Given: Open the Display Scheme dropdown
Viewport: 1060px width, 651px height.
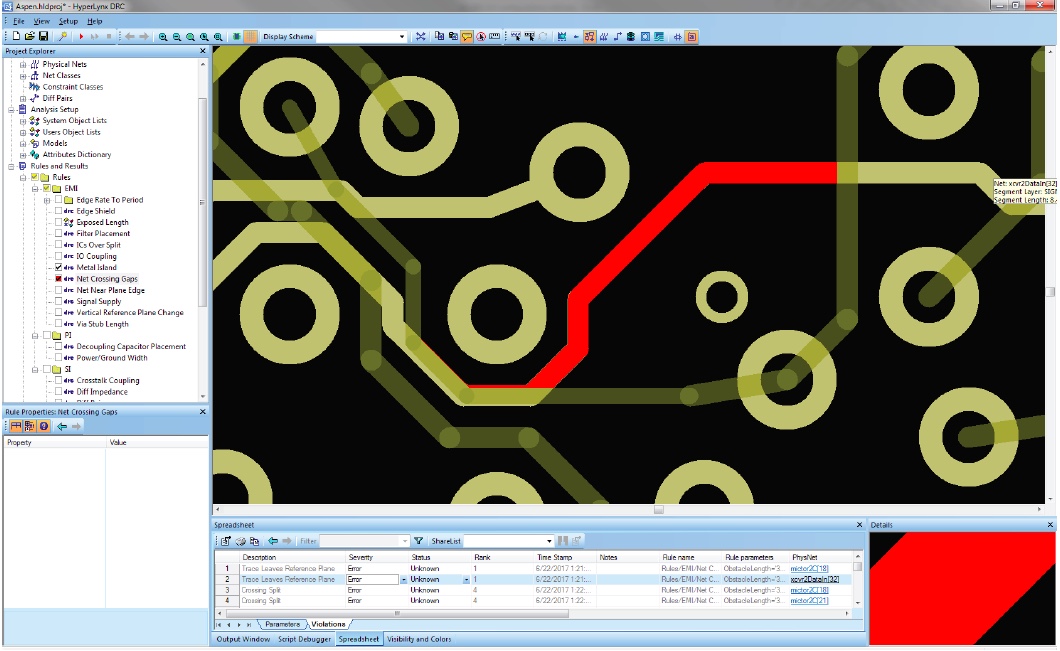Looking at the screenshot, I should [x=402, y=37].
